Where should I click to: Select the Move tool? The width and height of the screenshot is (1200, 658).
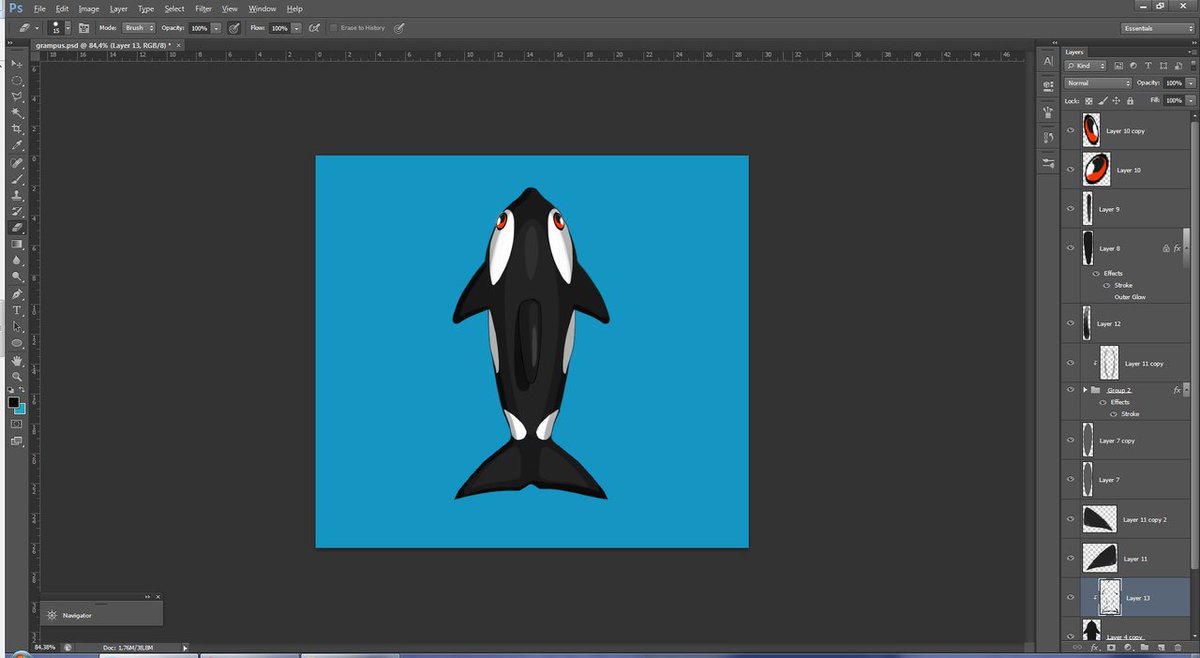pos(17,63)
